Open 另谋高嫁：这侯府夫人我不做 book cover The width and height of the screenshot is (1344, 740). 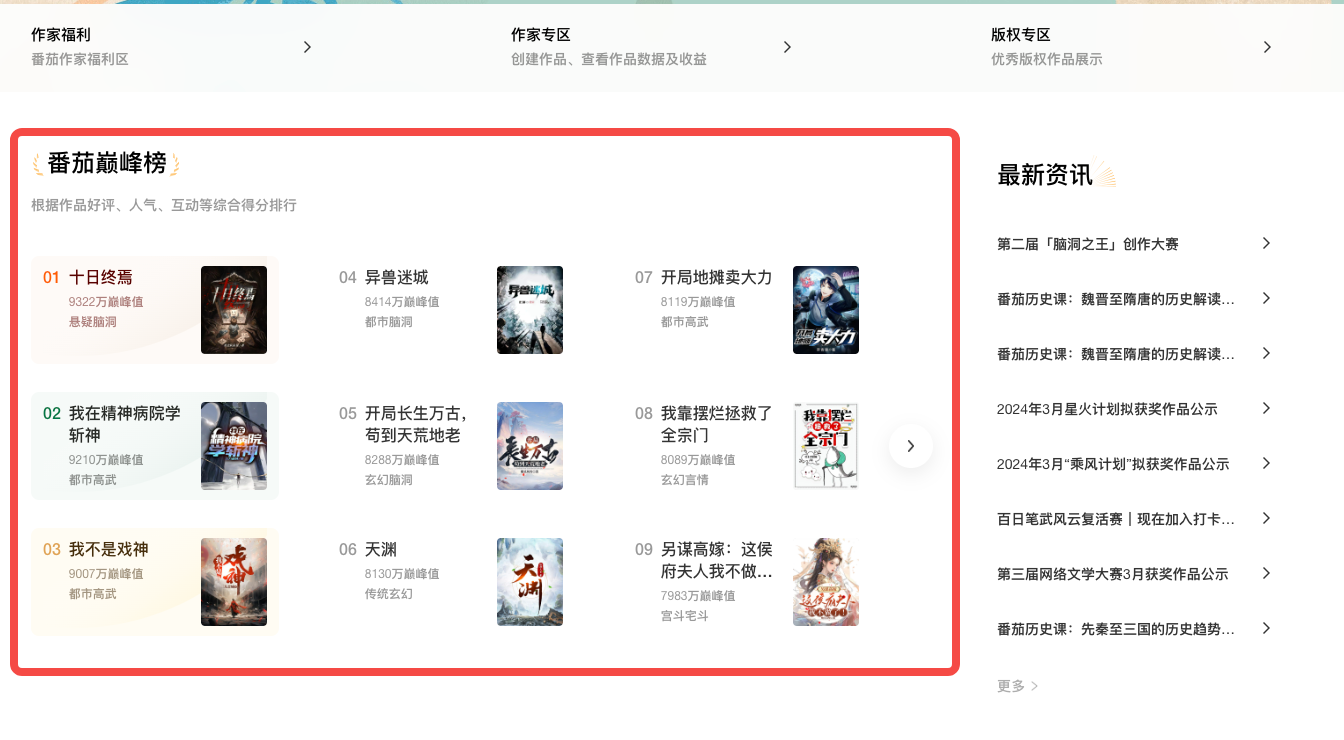825,582
